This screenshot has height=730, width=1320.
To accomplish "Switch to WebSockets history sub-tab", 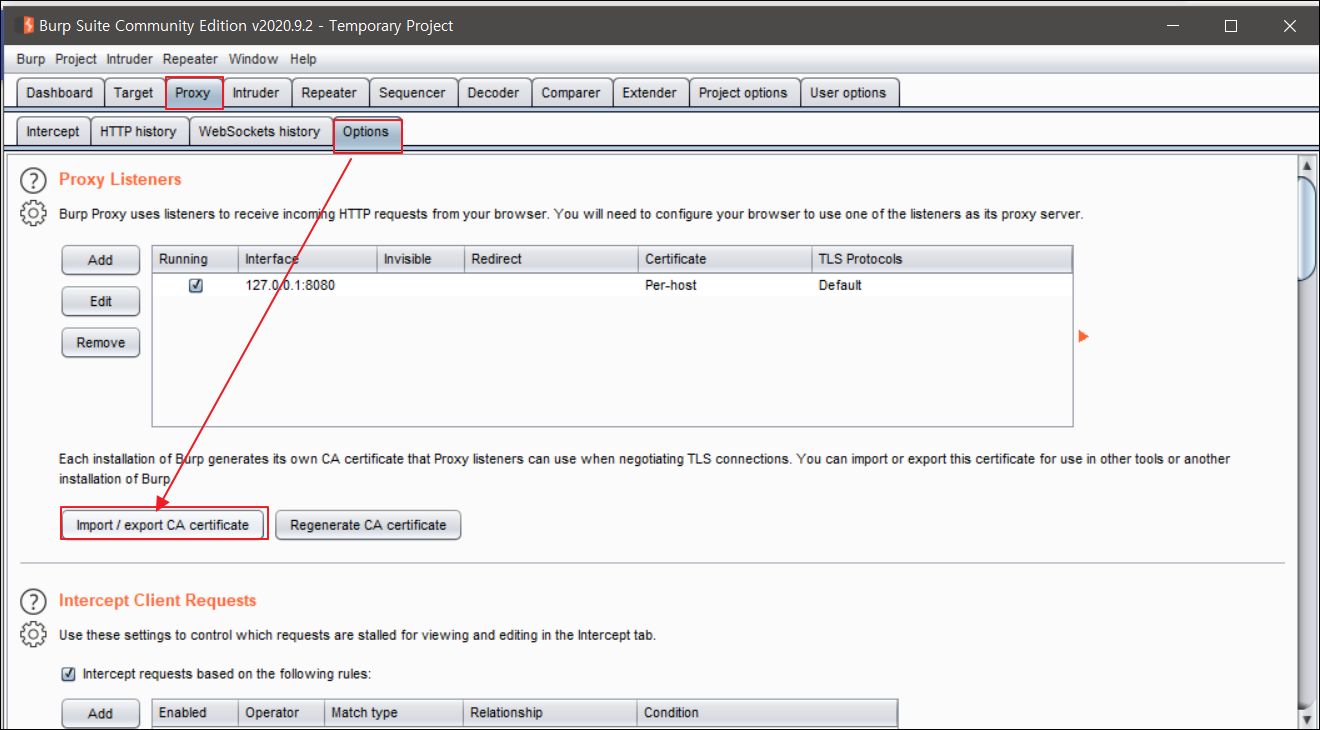I will point(259,132).
